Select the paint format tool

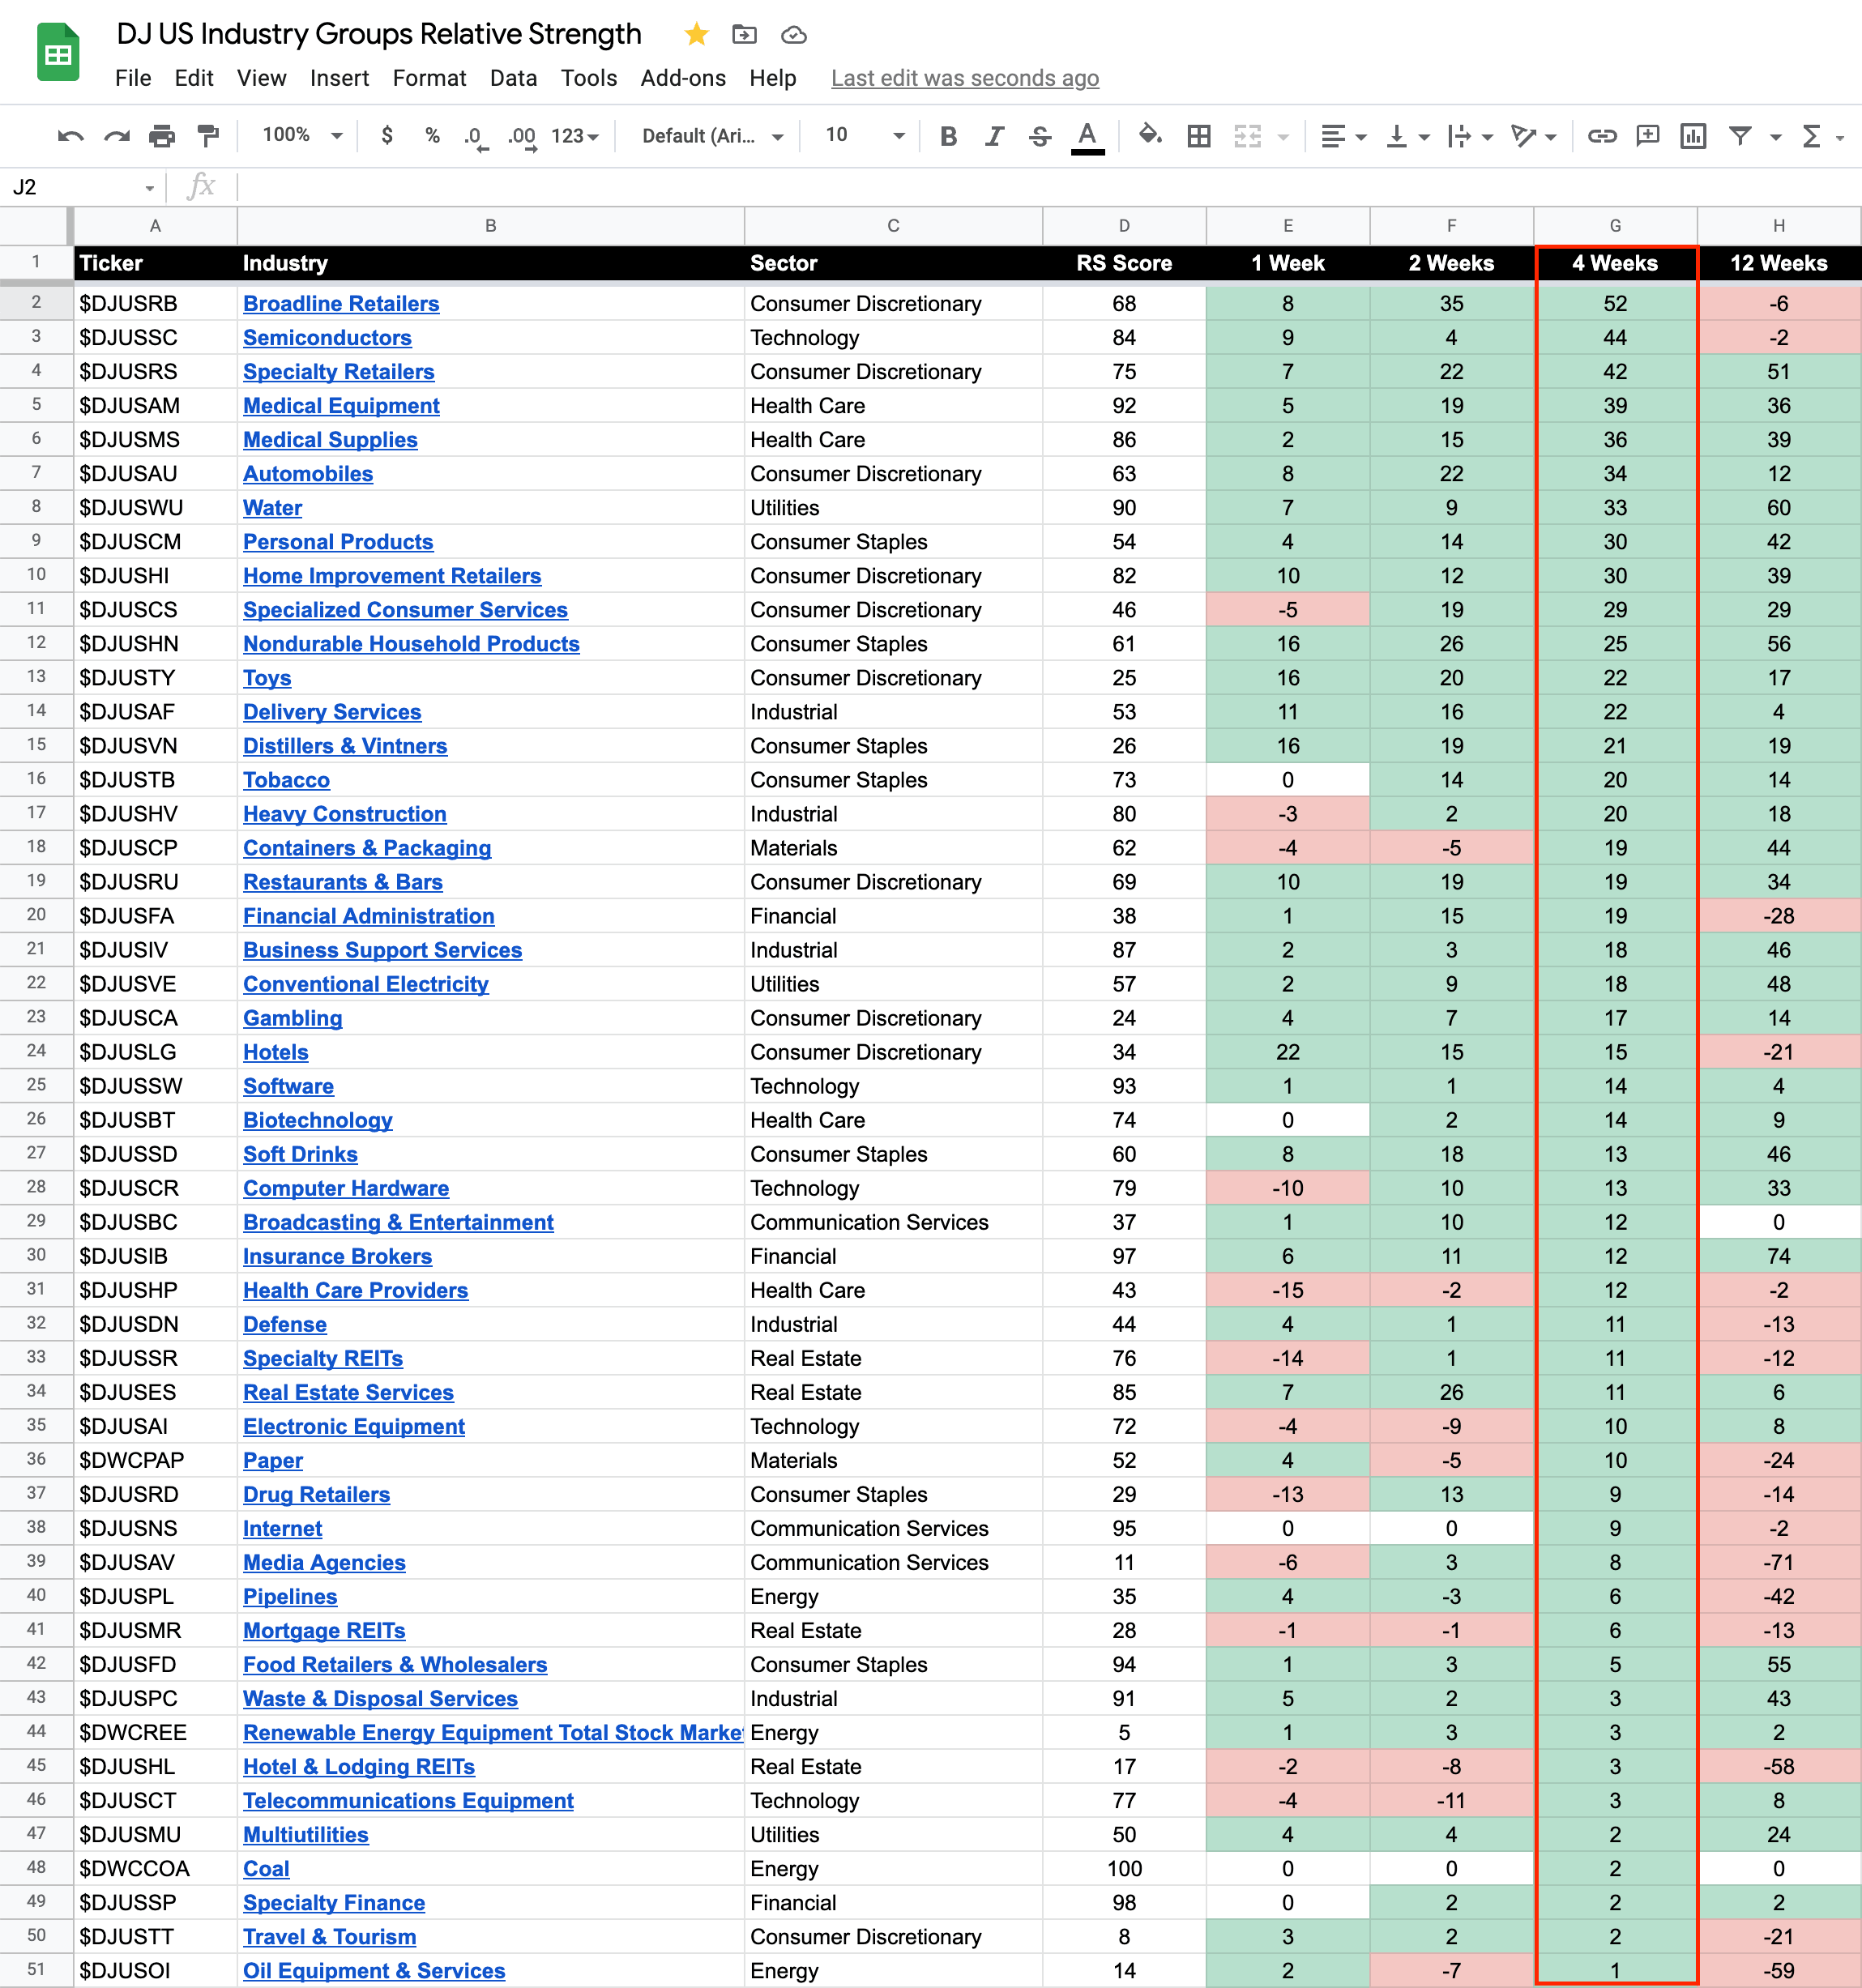tap(208, 136)
